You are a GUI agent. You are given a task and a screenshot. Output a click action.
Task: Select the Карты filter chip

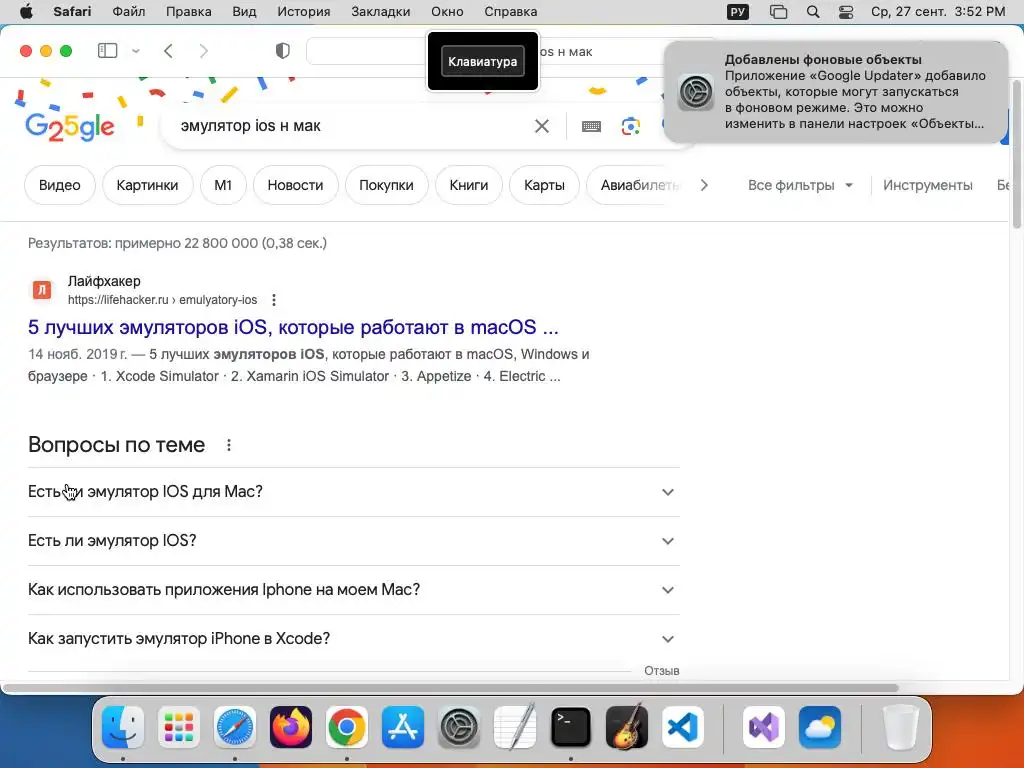[544, 185]
